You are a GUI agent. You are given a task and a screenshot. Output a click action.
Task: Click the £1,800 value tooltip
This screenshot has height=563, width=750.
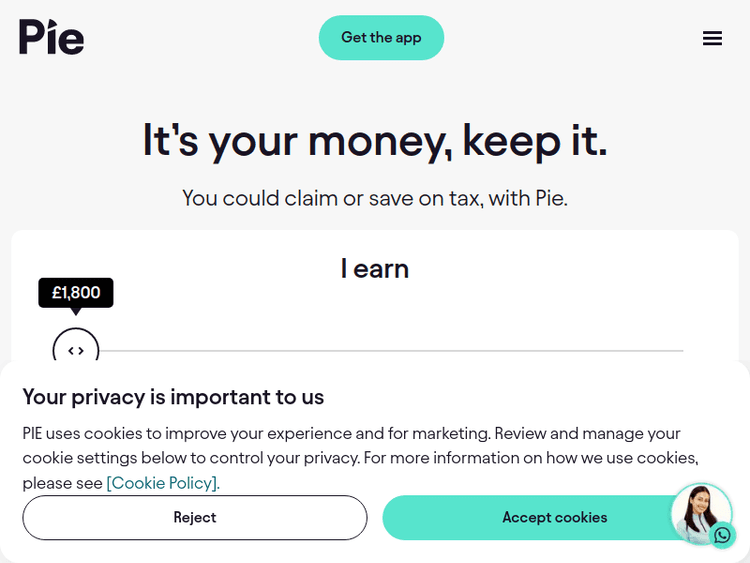coord(76,292)
